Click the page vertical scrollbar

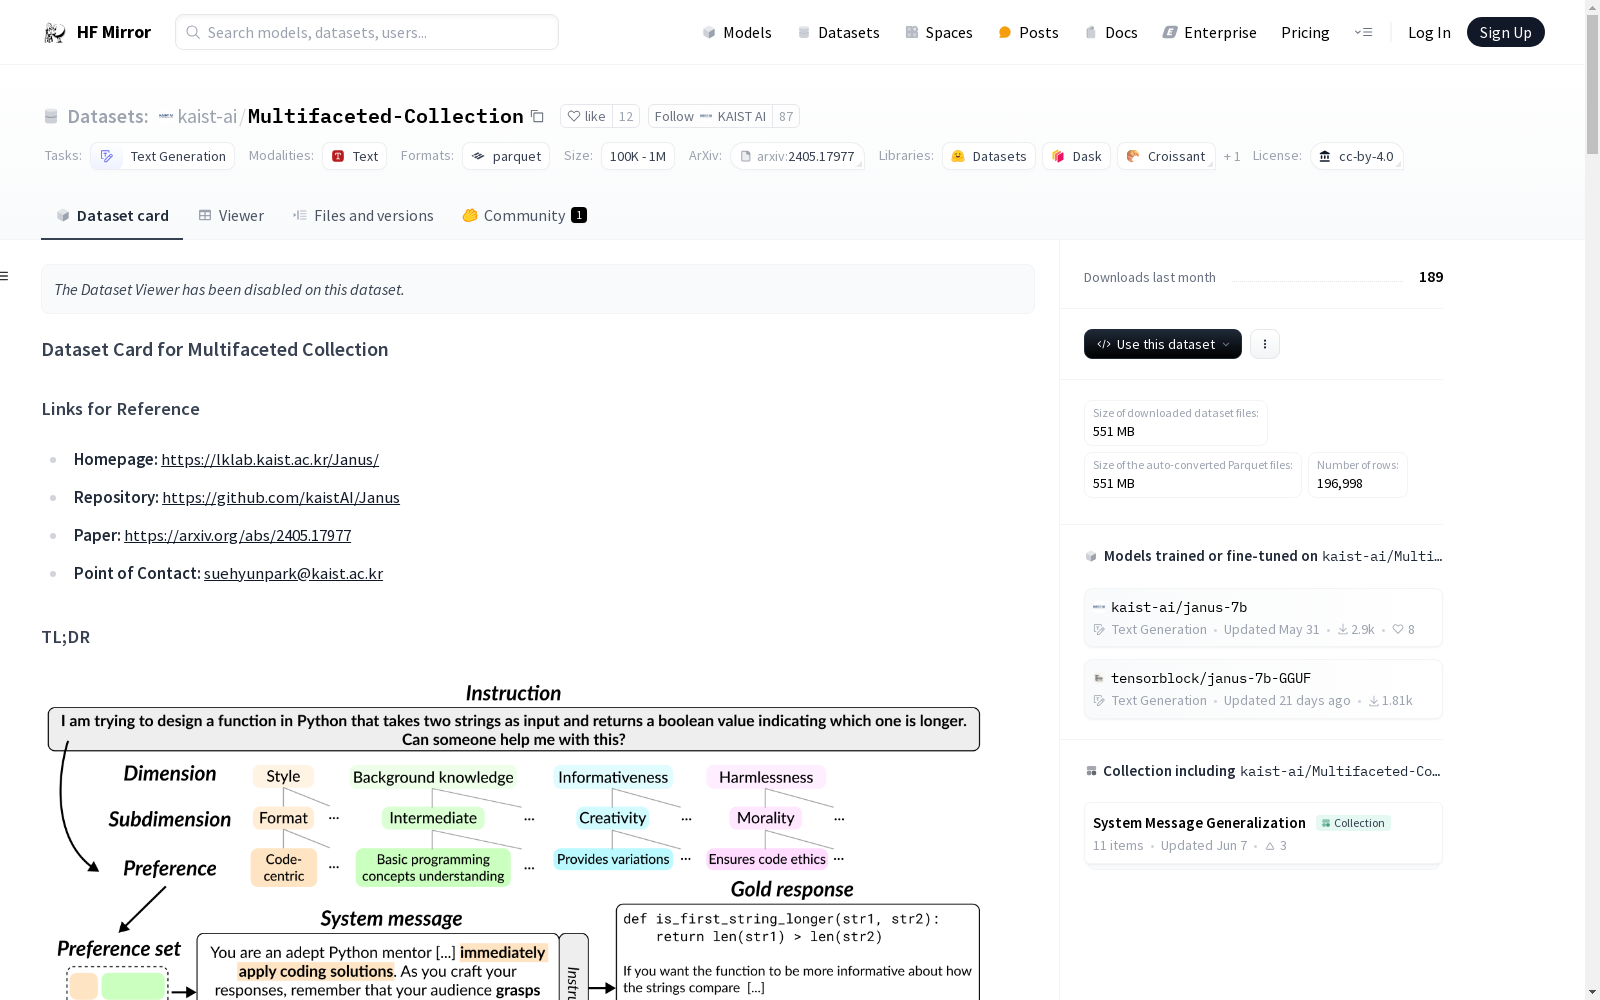click(1592, 500)
